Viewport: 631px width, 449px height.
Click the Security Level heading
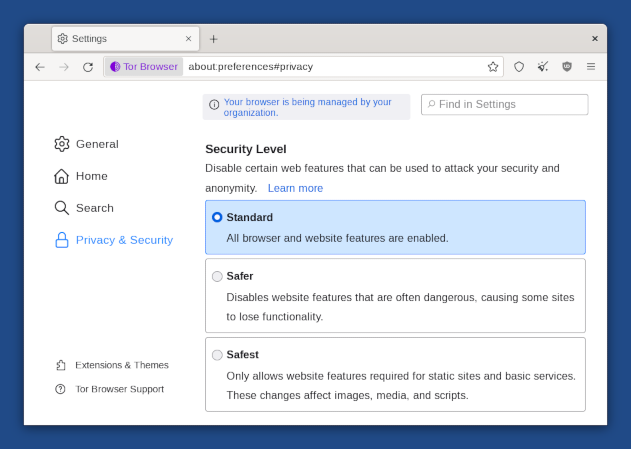[x=246, y=149]
